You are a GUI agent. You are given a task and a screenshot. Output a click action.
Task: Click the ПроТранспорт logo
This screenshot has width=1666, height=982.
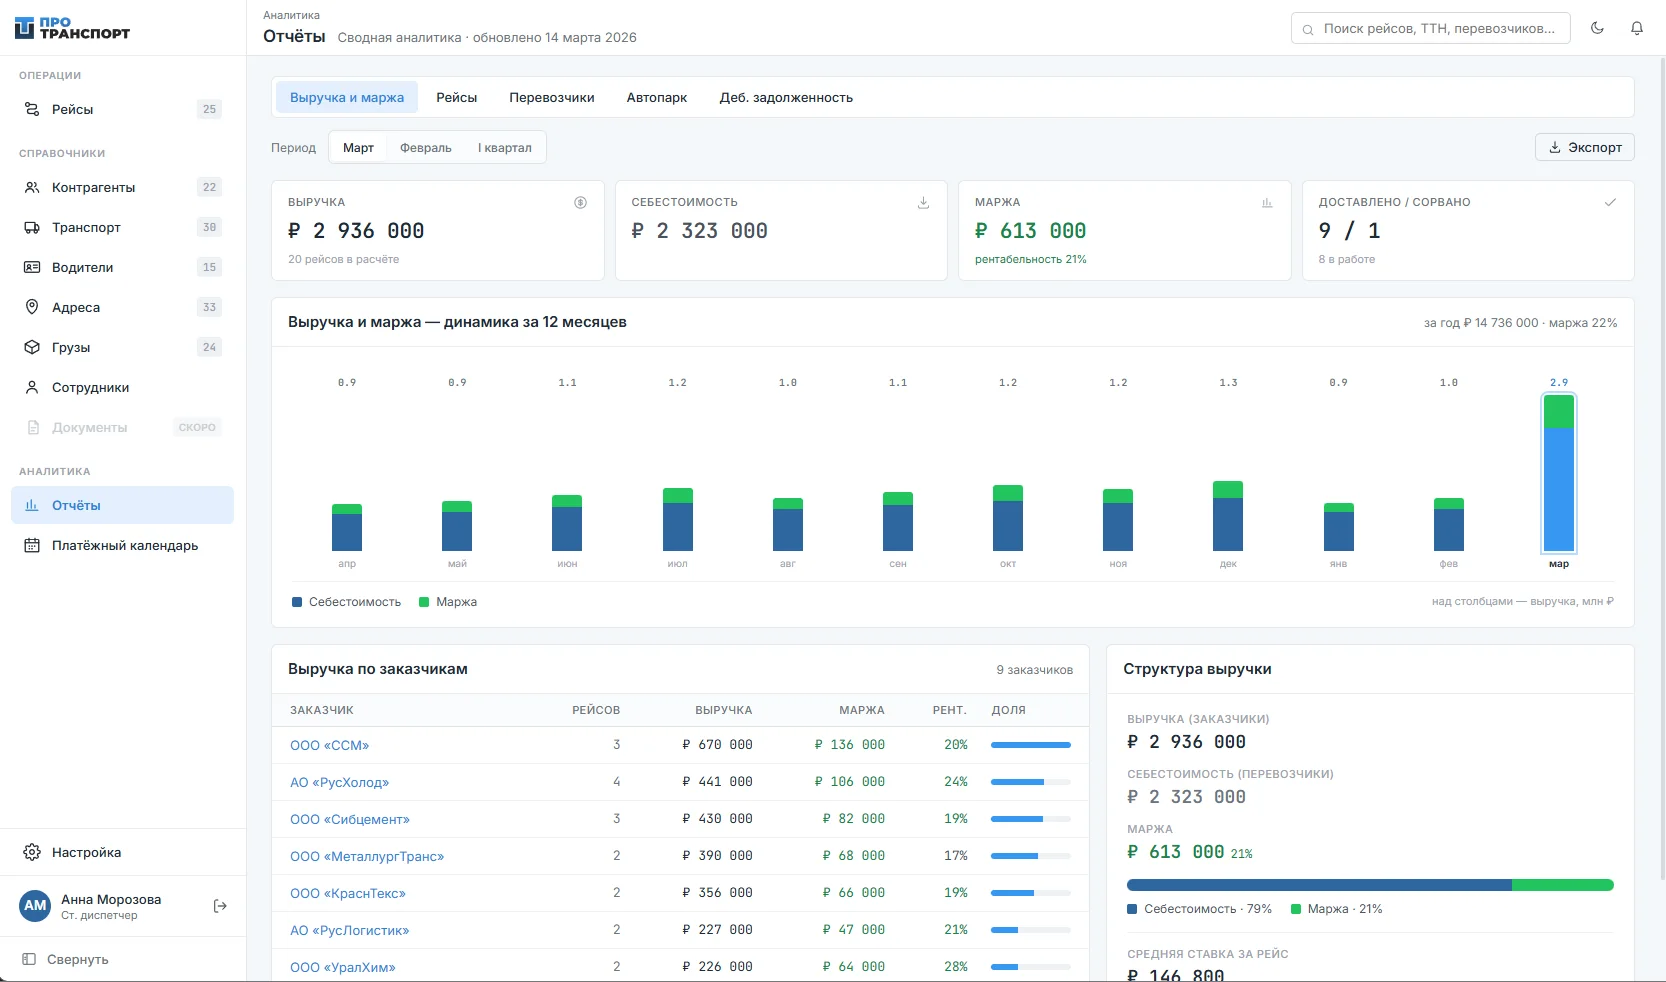73,28
